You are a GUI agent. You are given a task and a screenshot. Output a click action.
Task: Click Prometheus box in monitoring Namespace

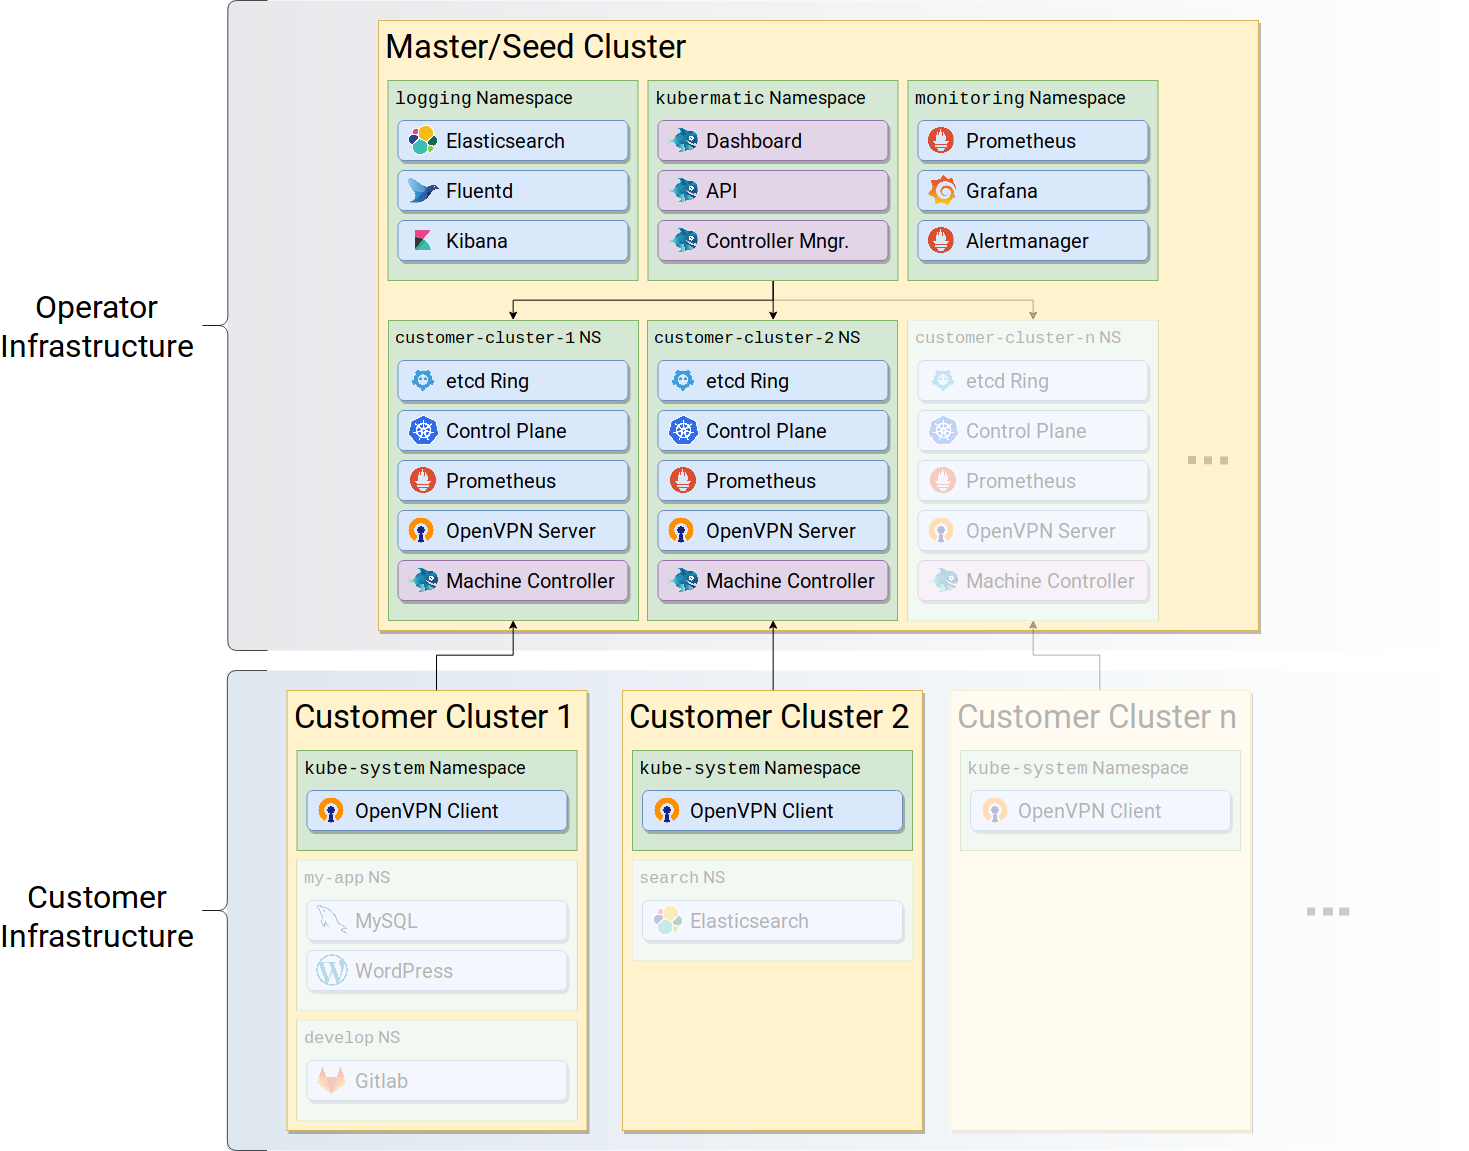click(x=1032, y=141)
